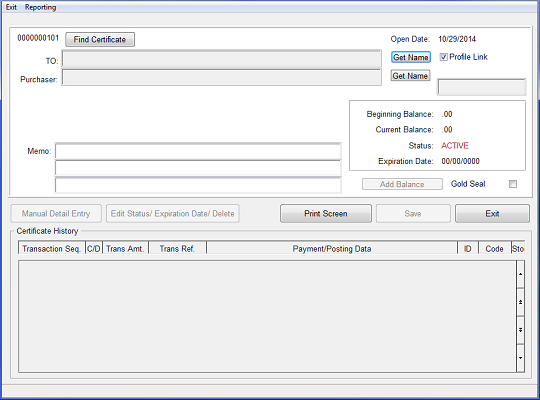Image resolution: width=540 pixels, height=400 pixels.
Task: Open the Reporting menu
Action: (x=40, y=7)
